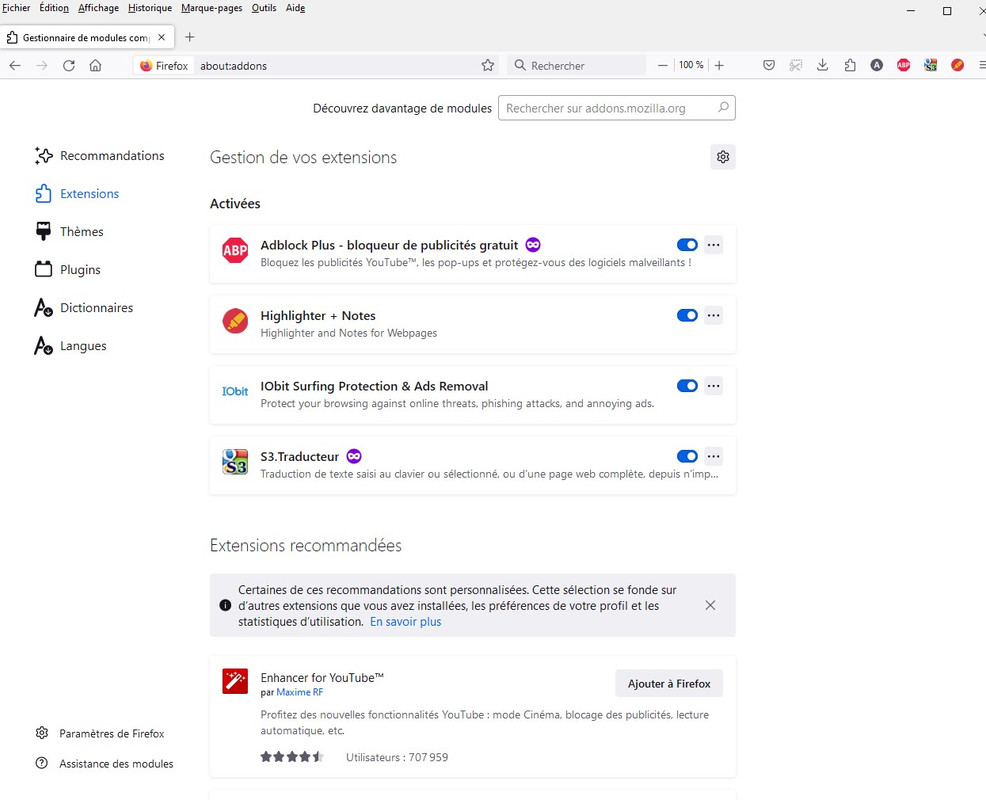Click private browsing badge on Adblock Plus
Screen dimensions: 986x800
click(533, 245)
